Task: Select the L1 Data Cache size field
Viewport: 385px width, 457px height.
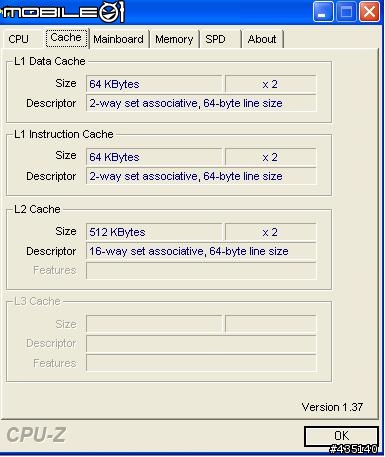Action: pos(154,84)
